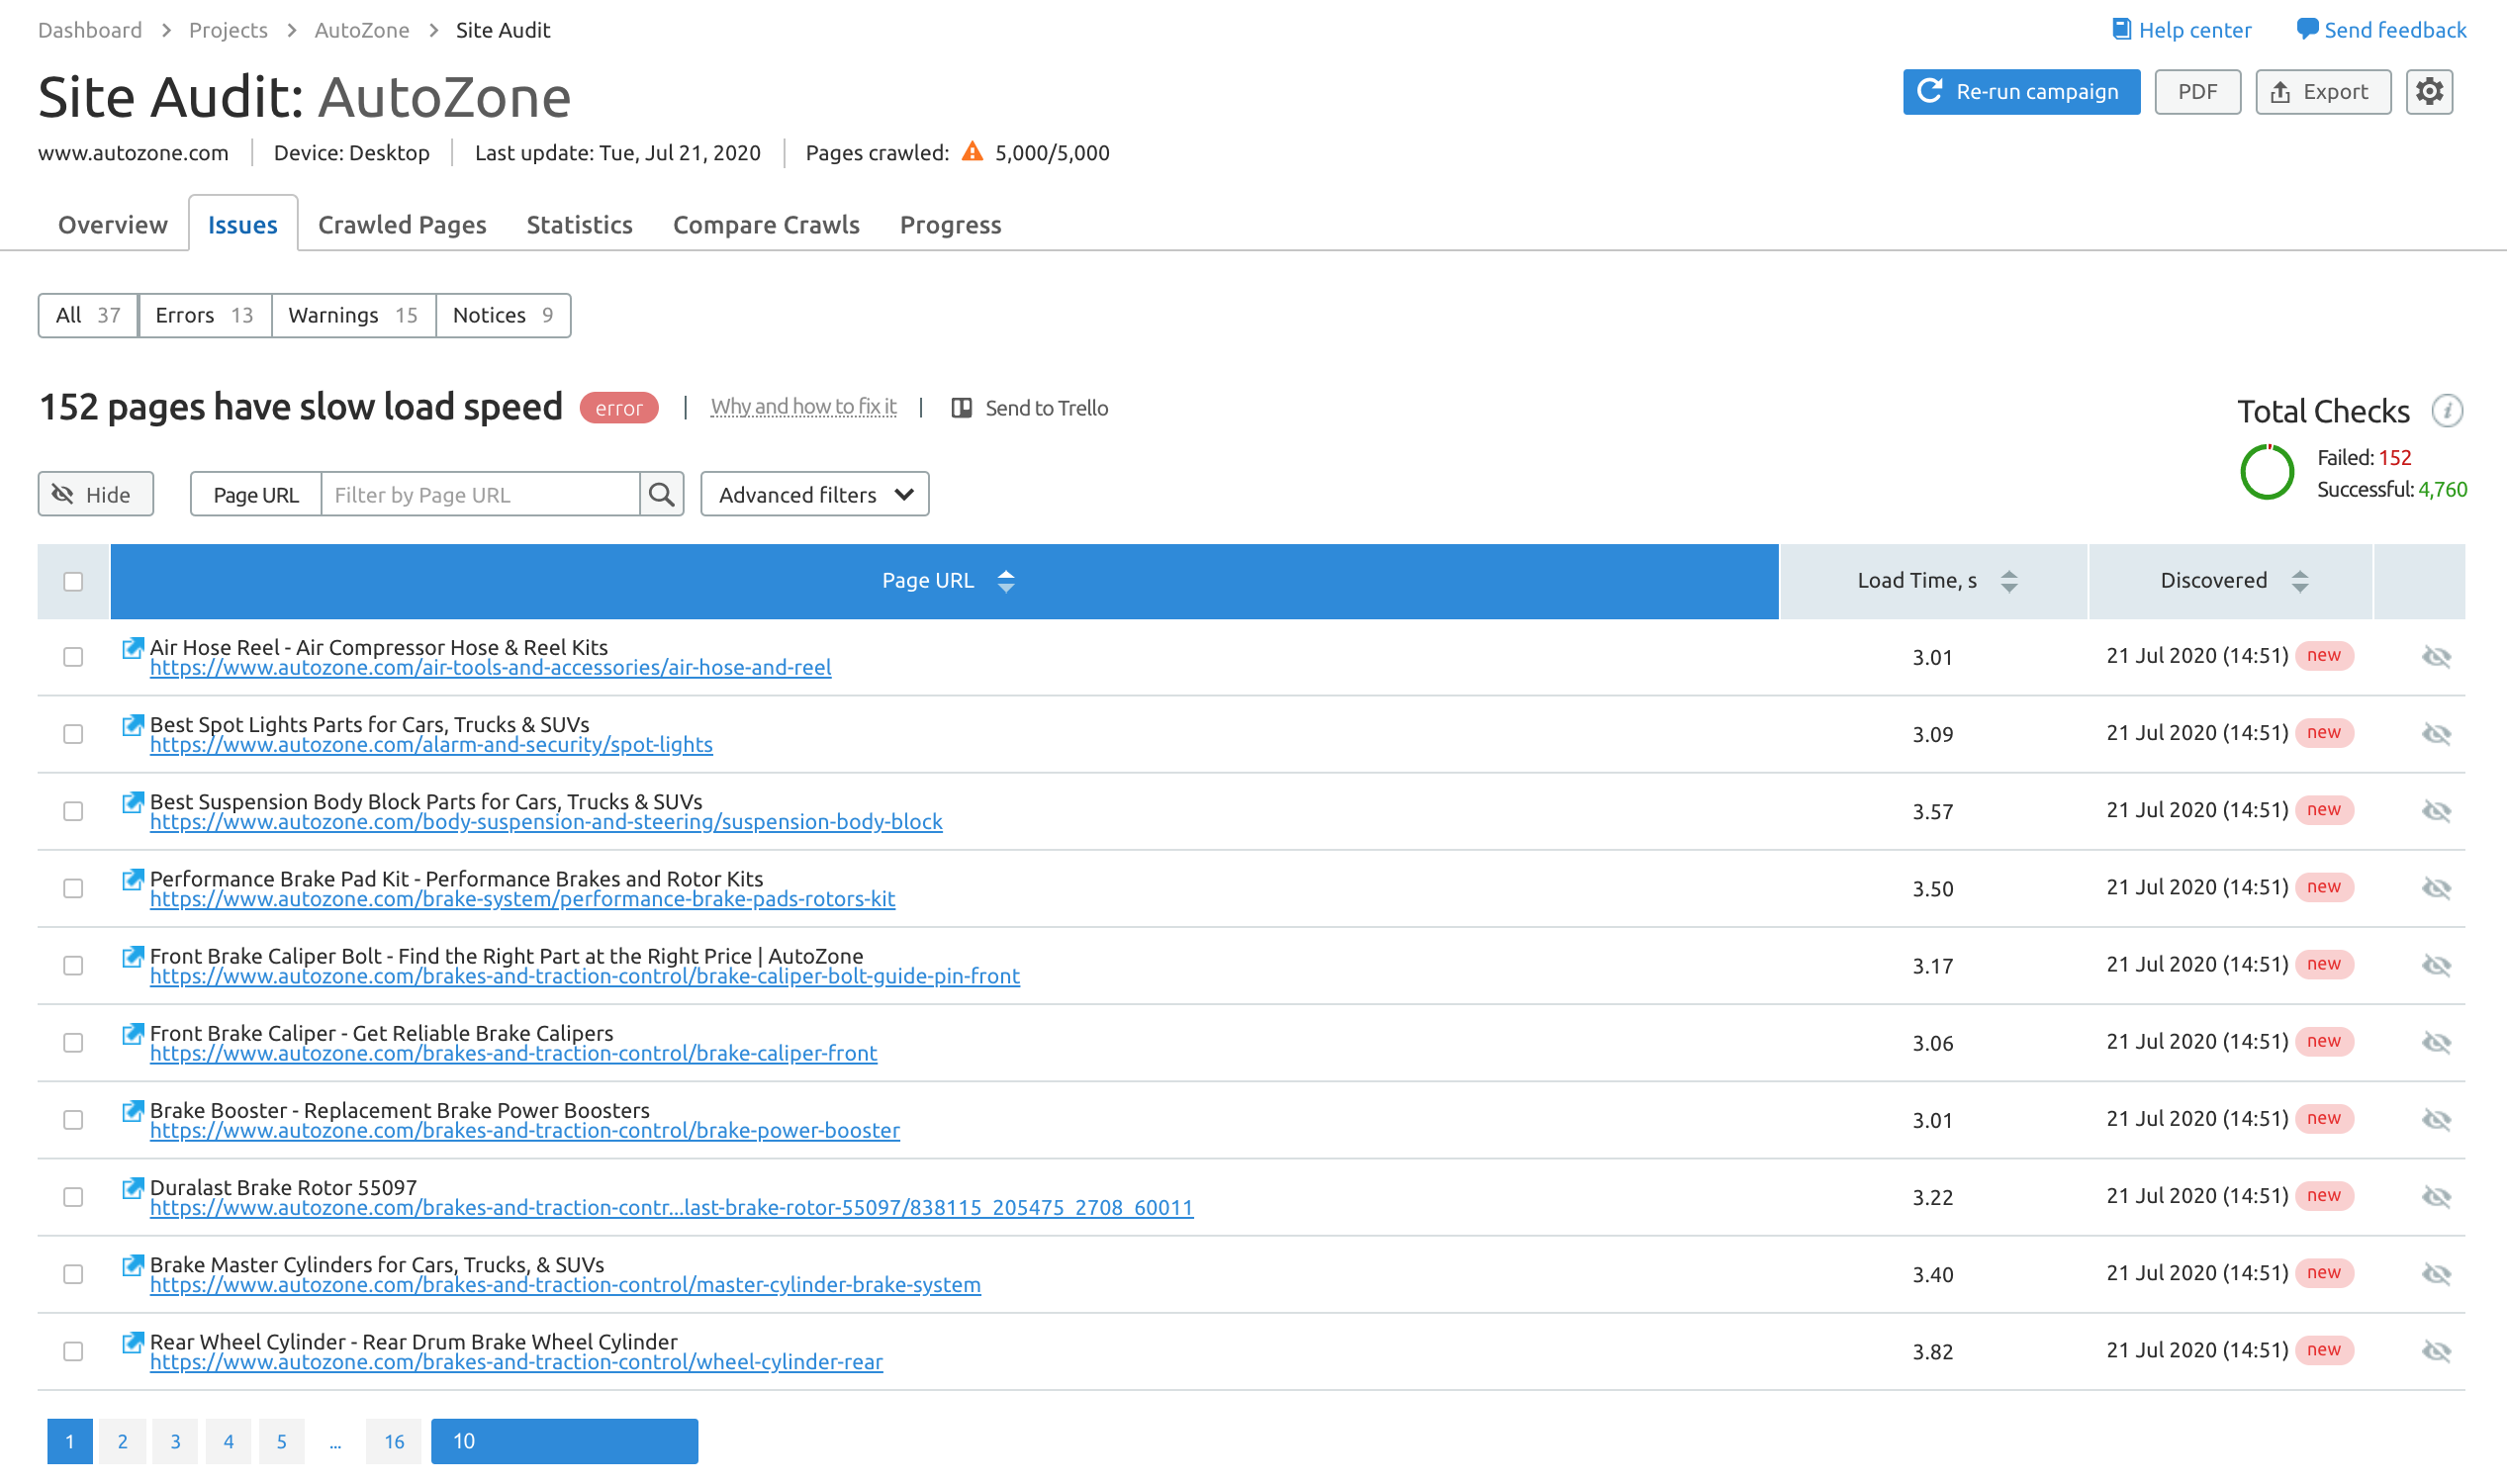Hide the Front Brake Caliper Bolt row with eye icon

click(2436, 965)
